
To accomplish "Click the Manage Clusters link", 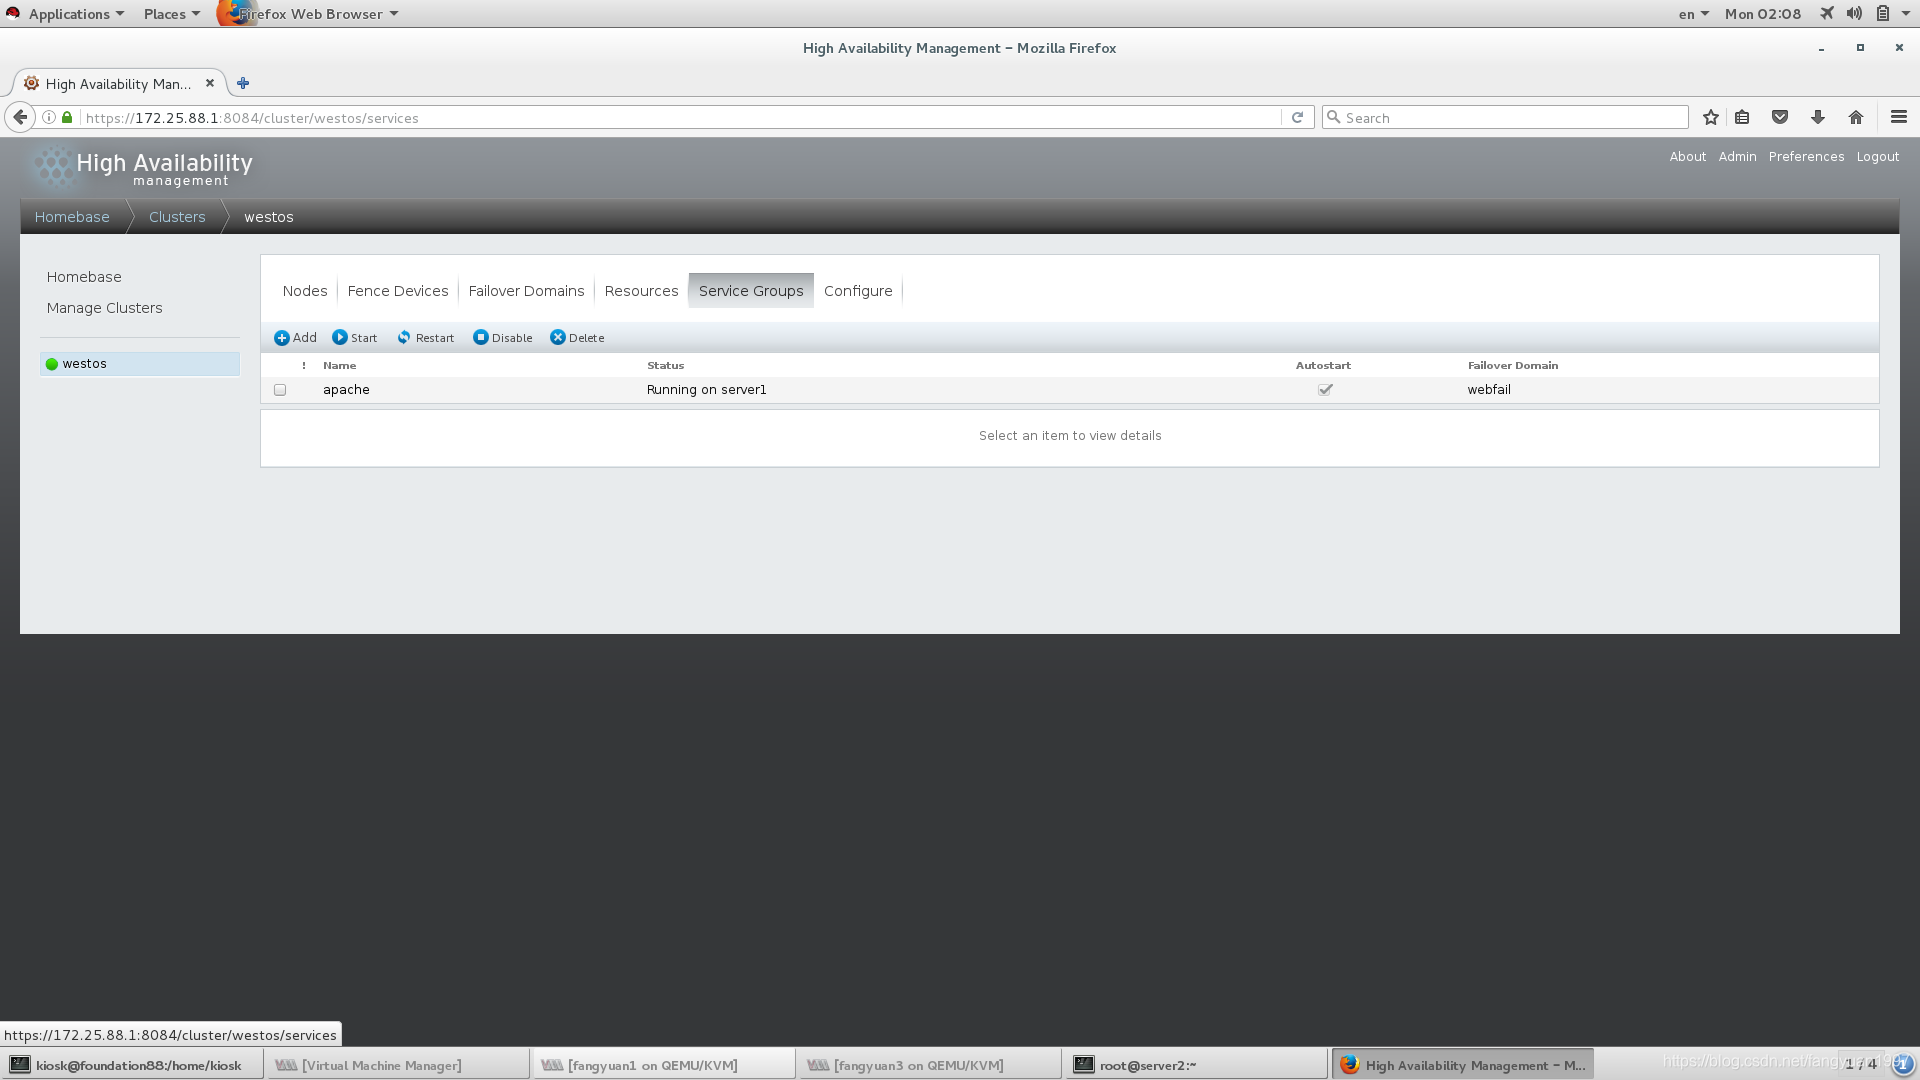I will (x=104, y=308).
